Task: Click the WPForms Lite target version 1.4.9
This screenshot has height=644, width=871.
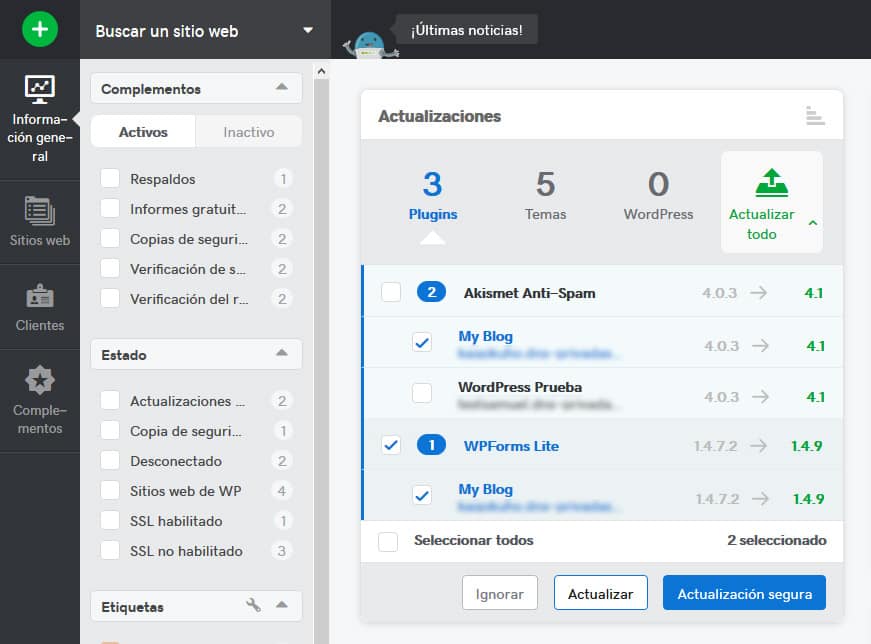Action: [x=807, y=446]
